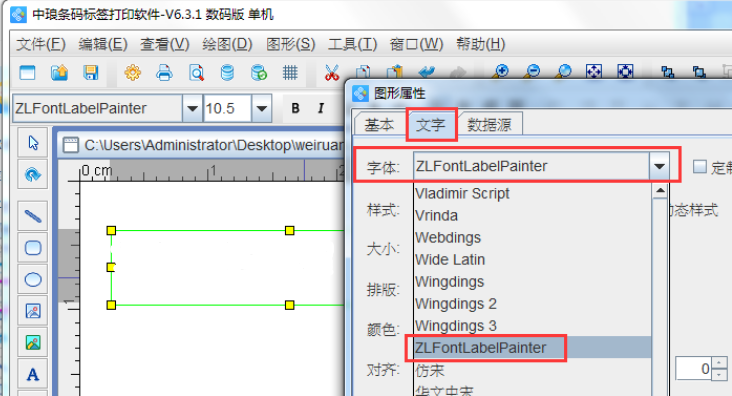Open the 绘图(D) menu
Viewport: 732px width, 396px height.
coord(227,44)
